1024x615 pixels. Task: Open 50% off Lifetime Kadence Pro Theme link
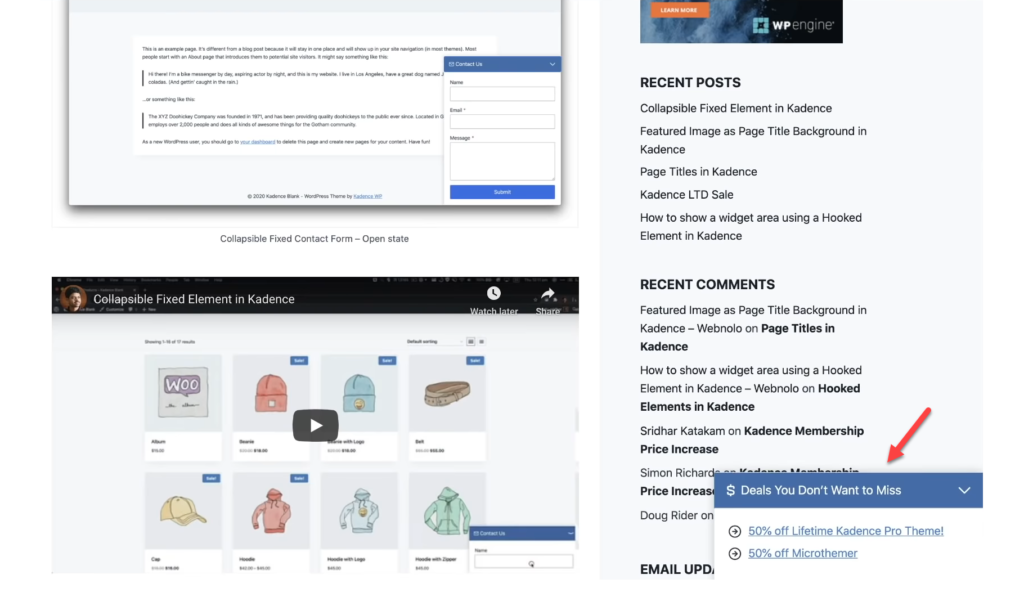[x=846, y=531]
